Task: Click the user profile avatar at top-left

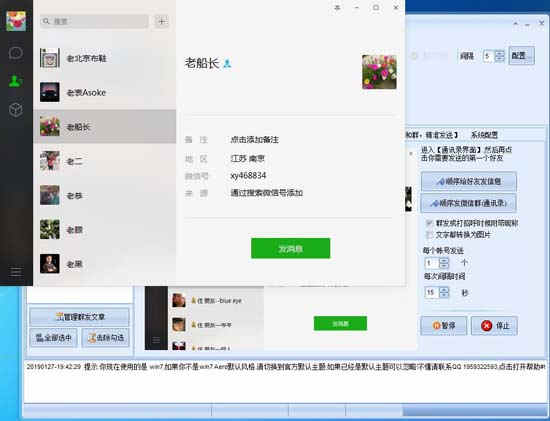Action: coord(16,21)
